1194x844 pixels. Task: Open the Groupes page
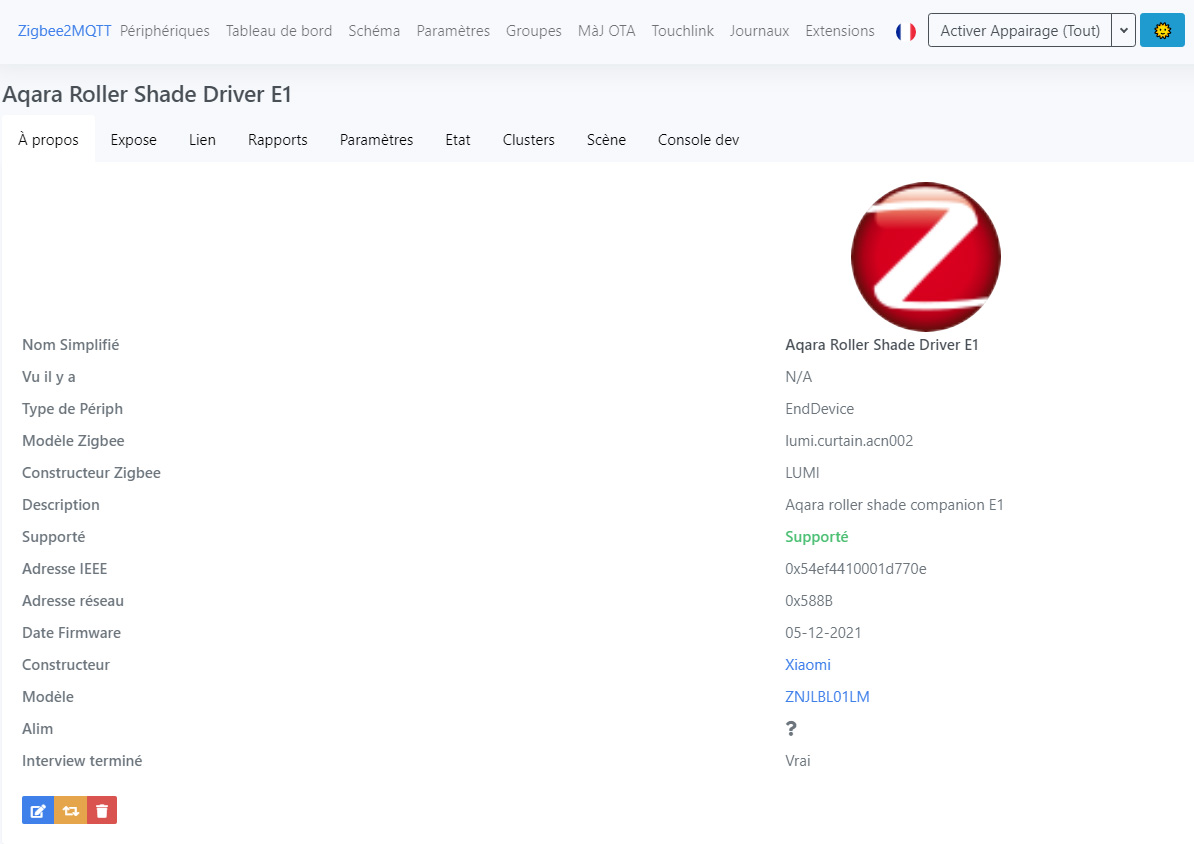coord(534,30)
